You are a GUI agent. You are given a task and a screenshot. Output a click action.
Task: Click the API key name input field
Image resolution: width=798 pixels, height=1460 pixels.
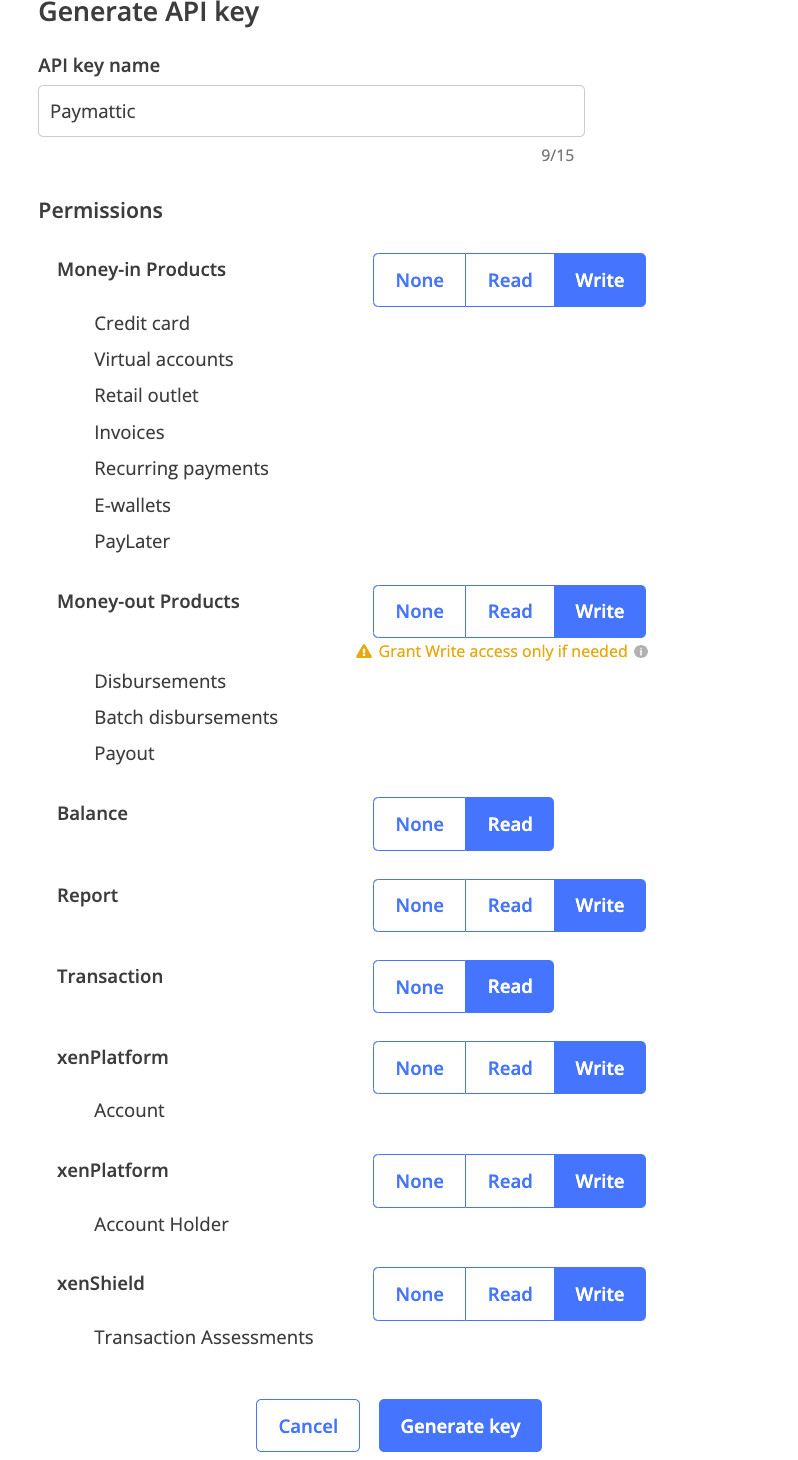[310, 110]
